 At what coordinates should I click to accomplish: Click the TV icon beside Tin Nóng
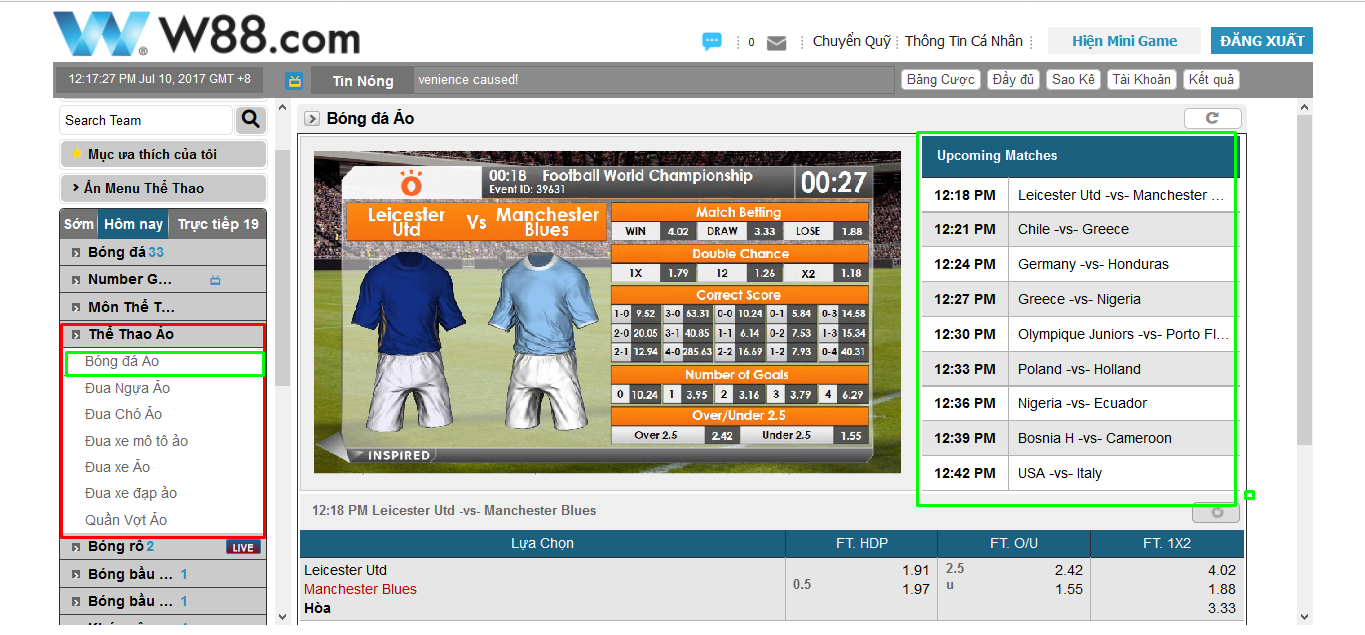295,80
